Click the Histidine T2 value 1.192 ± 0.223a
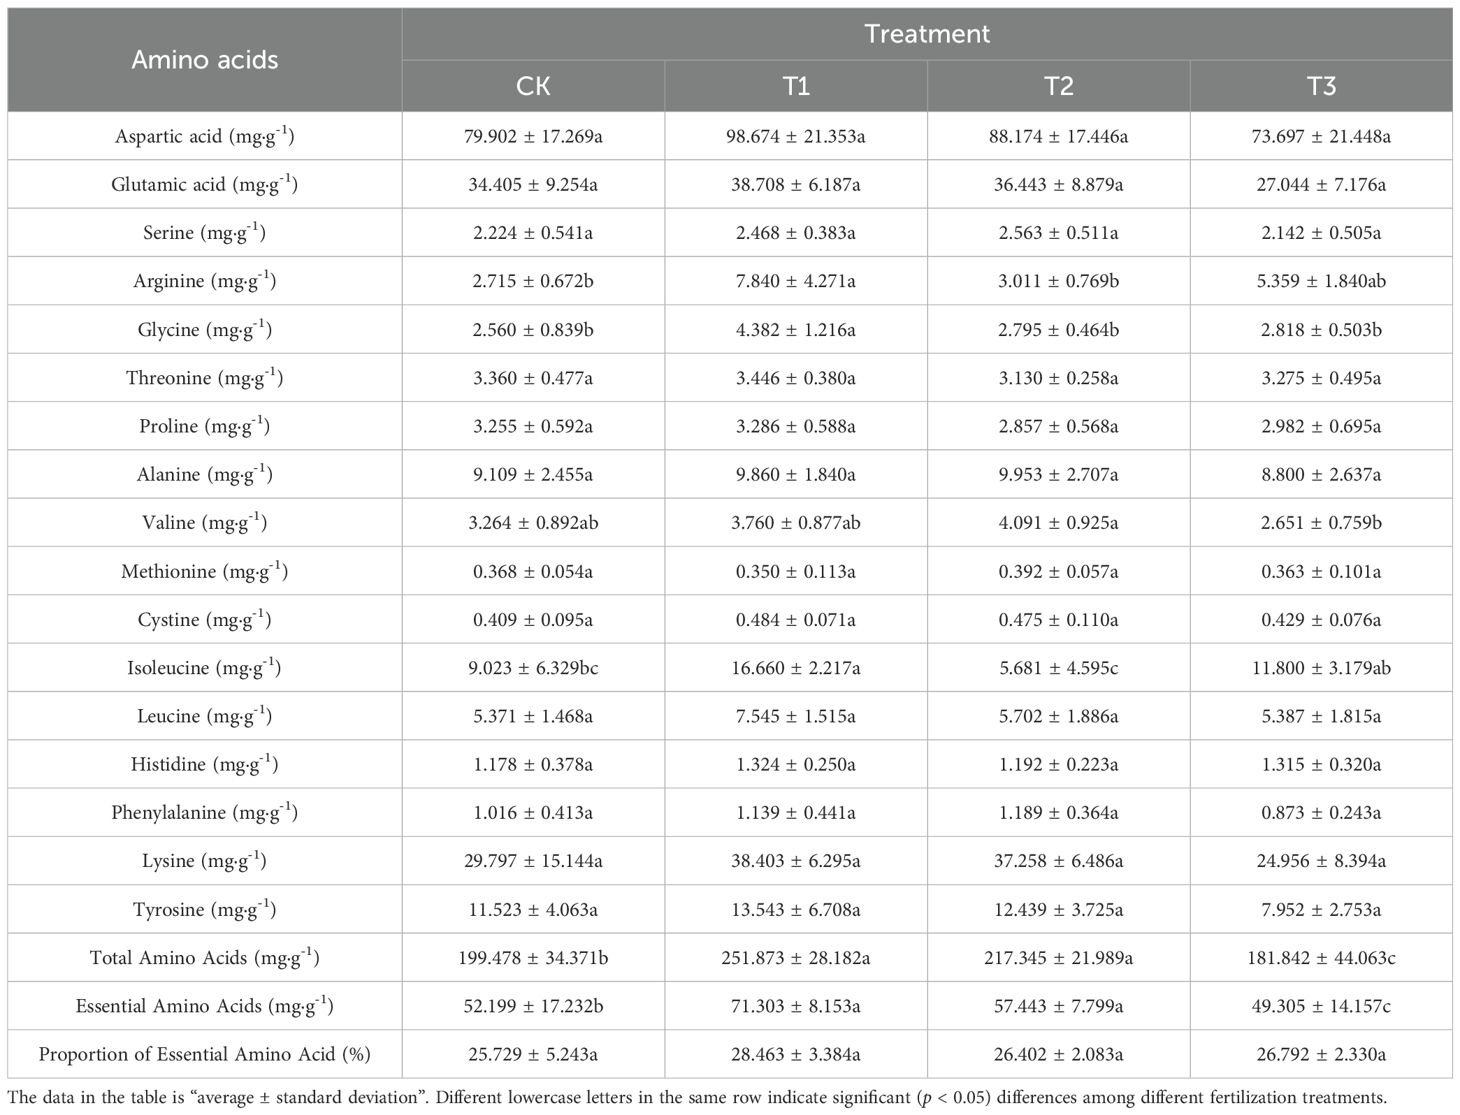1460x1115 pixels. click(x=1059, y=764)
